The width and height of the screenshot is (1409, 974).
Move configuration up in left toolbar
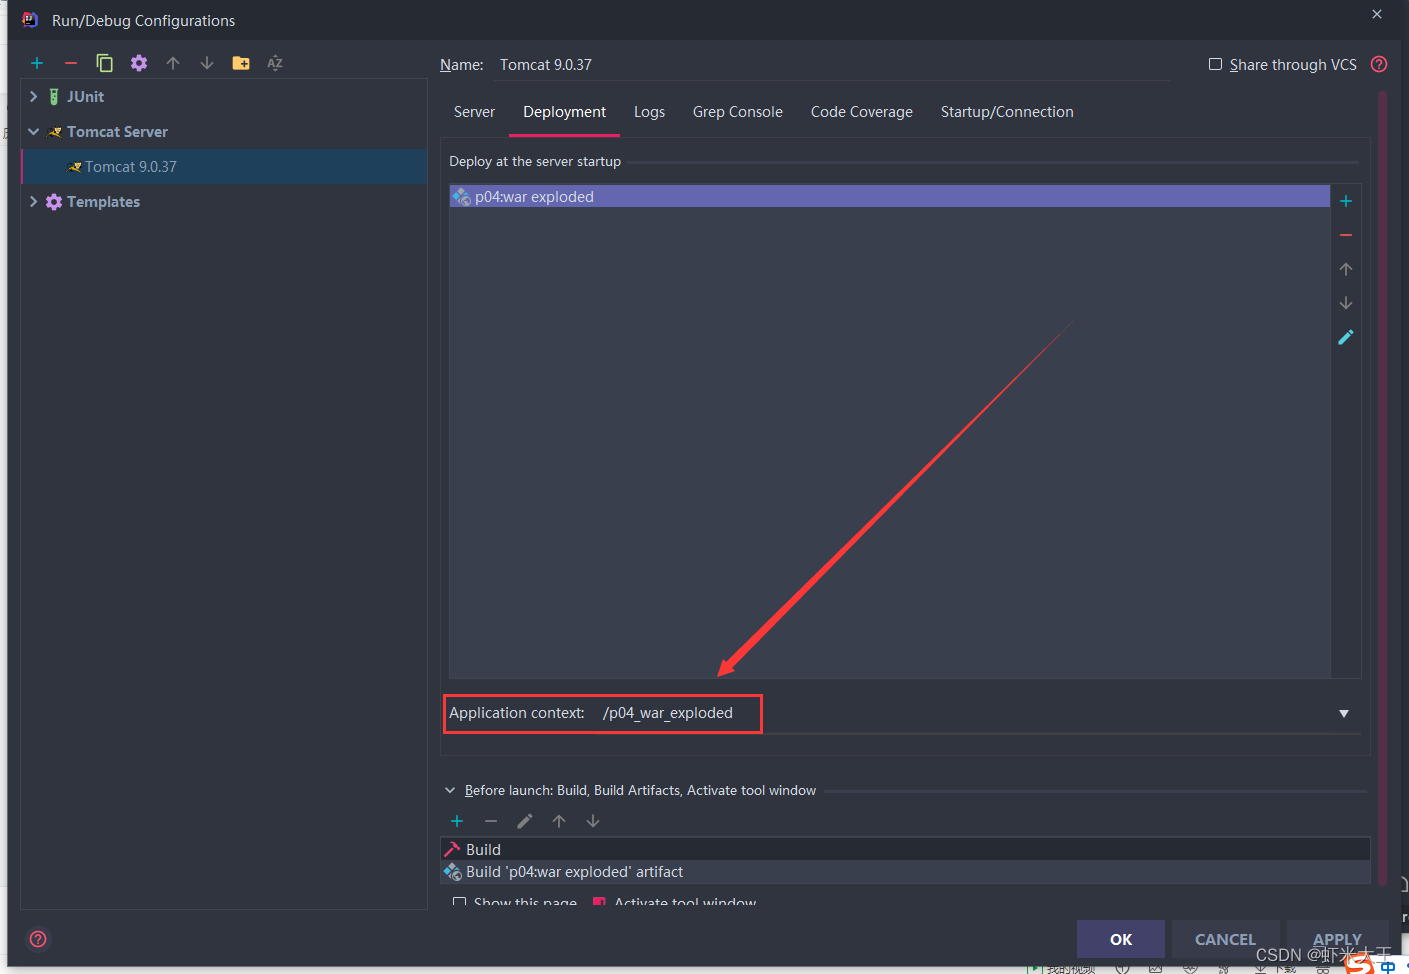point(173,63)
